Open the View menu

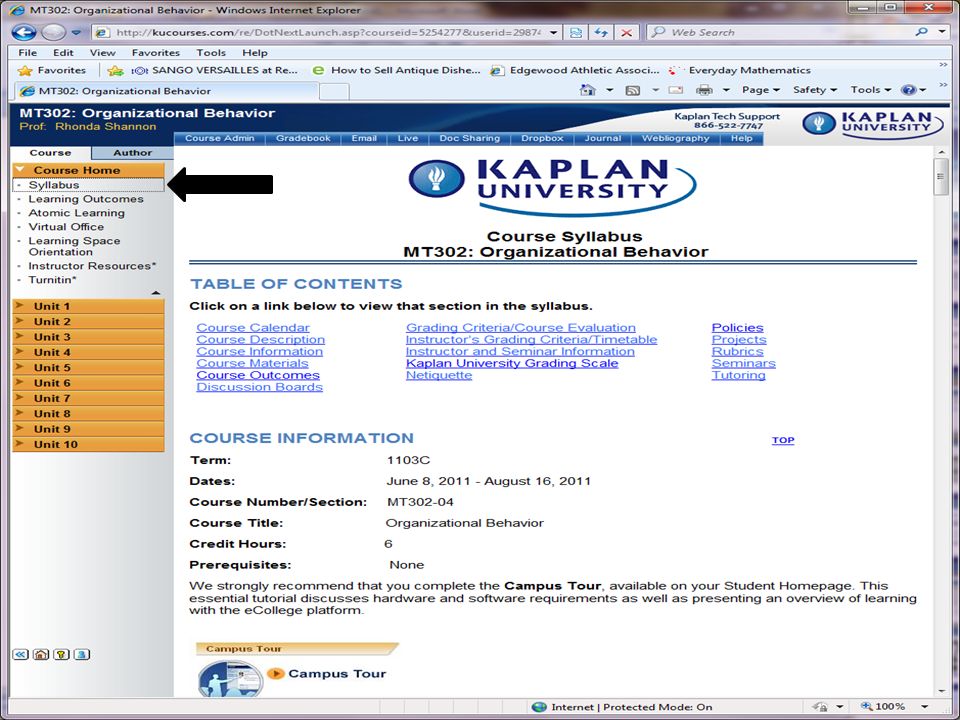click(102, 53)
